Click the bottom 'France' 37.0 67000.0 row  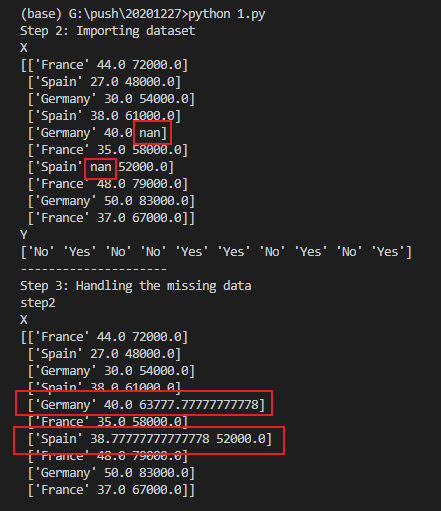(x=111, y=490)
